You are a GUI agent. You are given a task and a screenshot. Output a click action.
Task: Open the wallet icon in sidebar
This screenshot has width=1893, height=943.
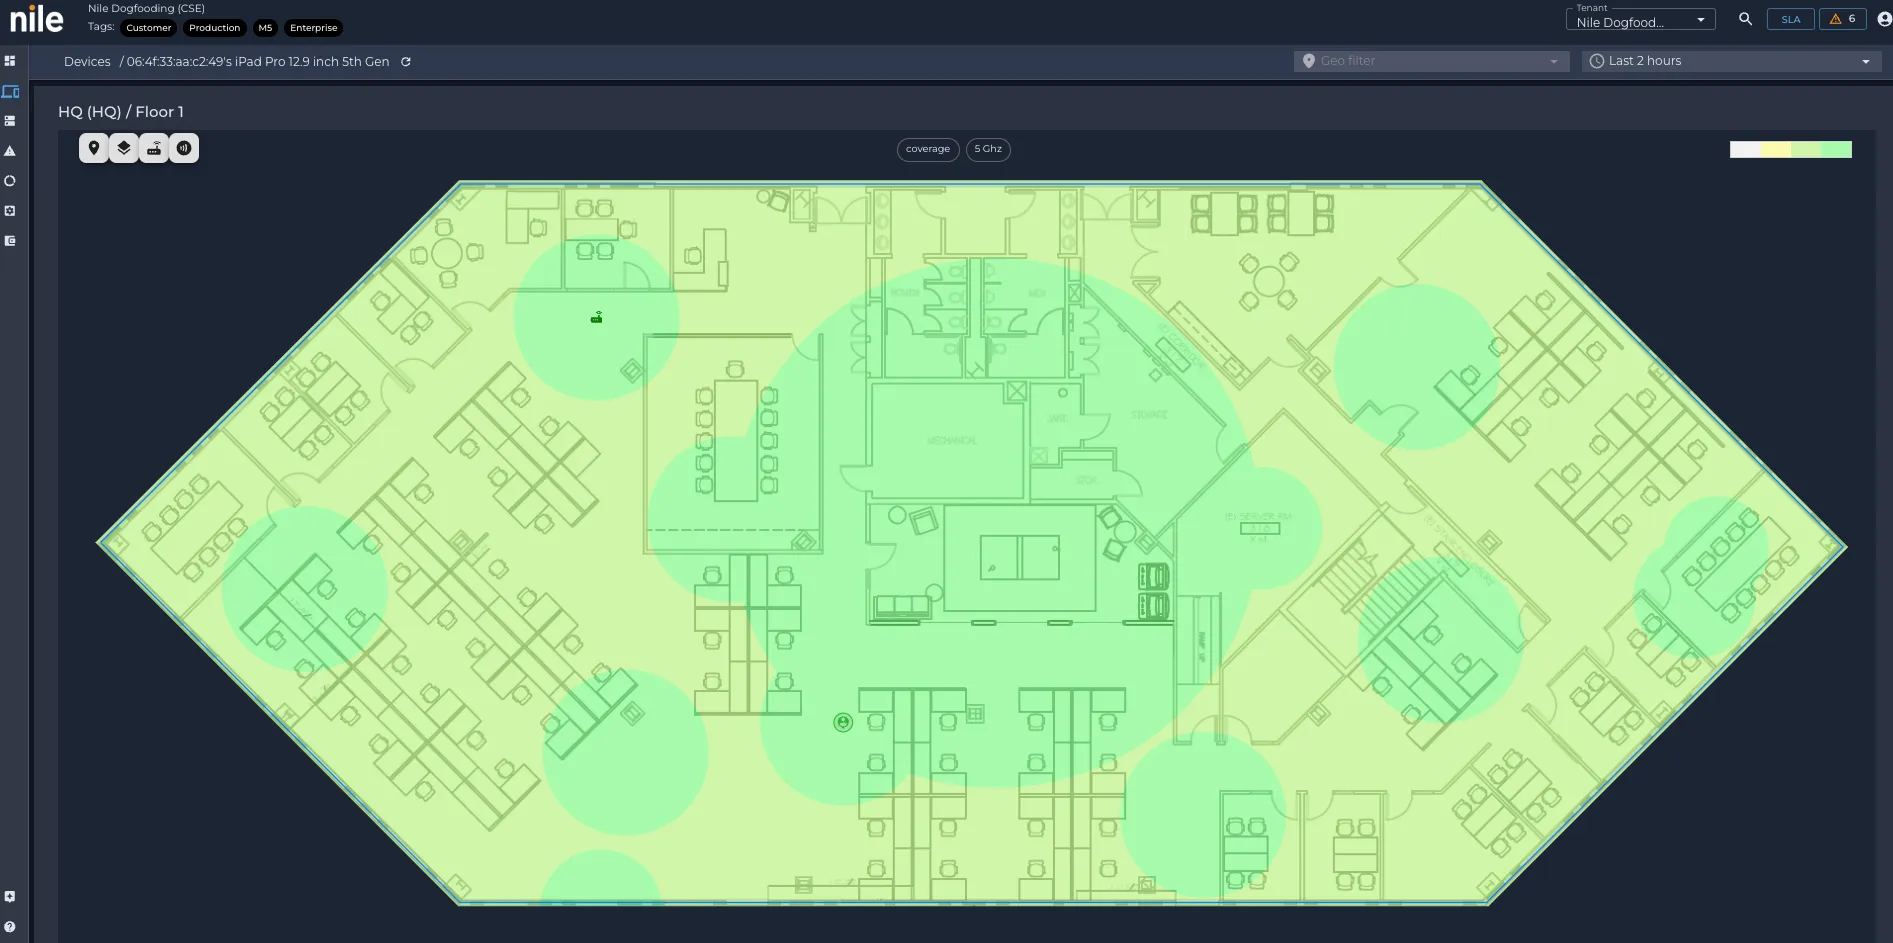(x=10, y=241)
